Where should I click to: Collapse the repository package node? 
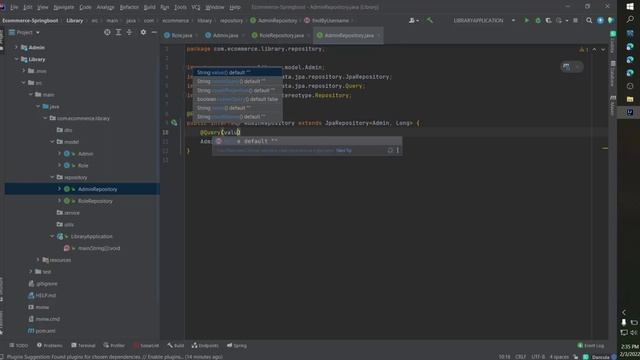[x=53, y=178]
